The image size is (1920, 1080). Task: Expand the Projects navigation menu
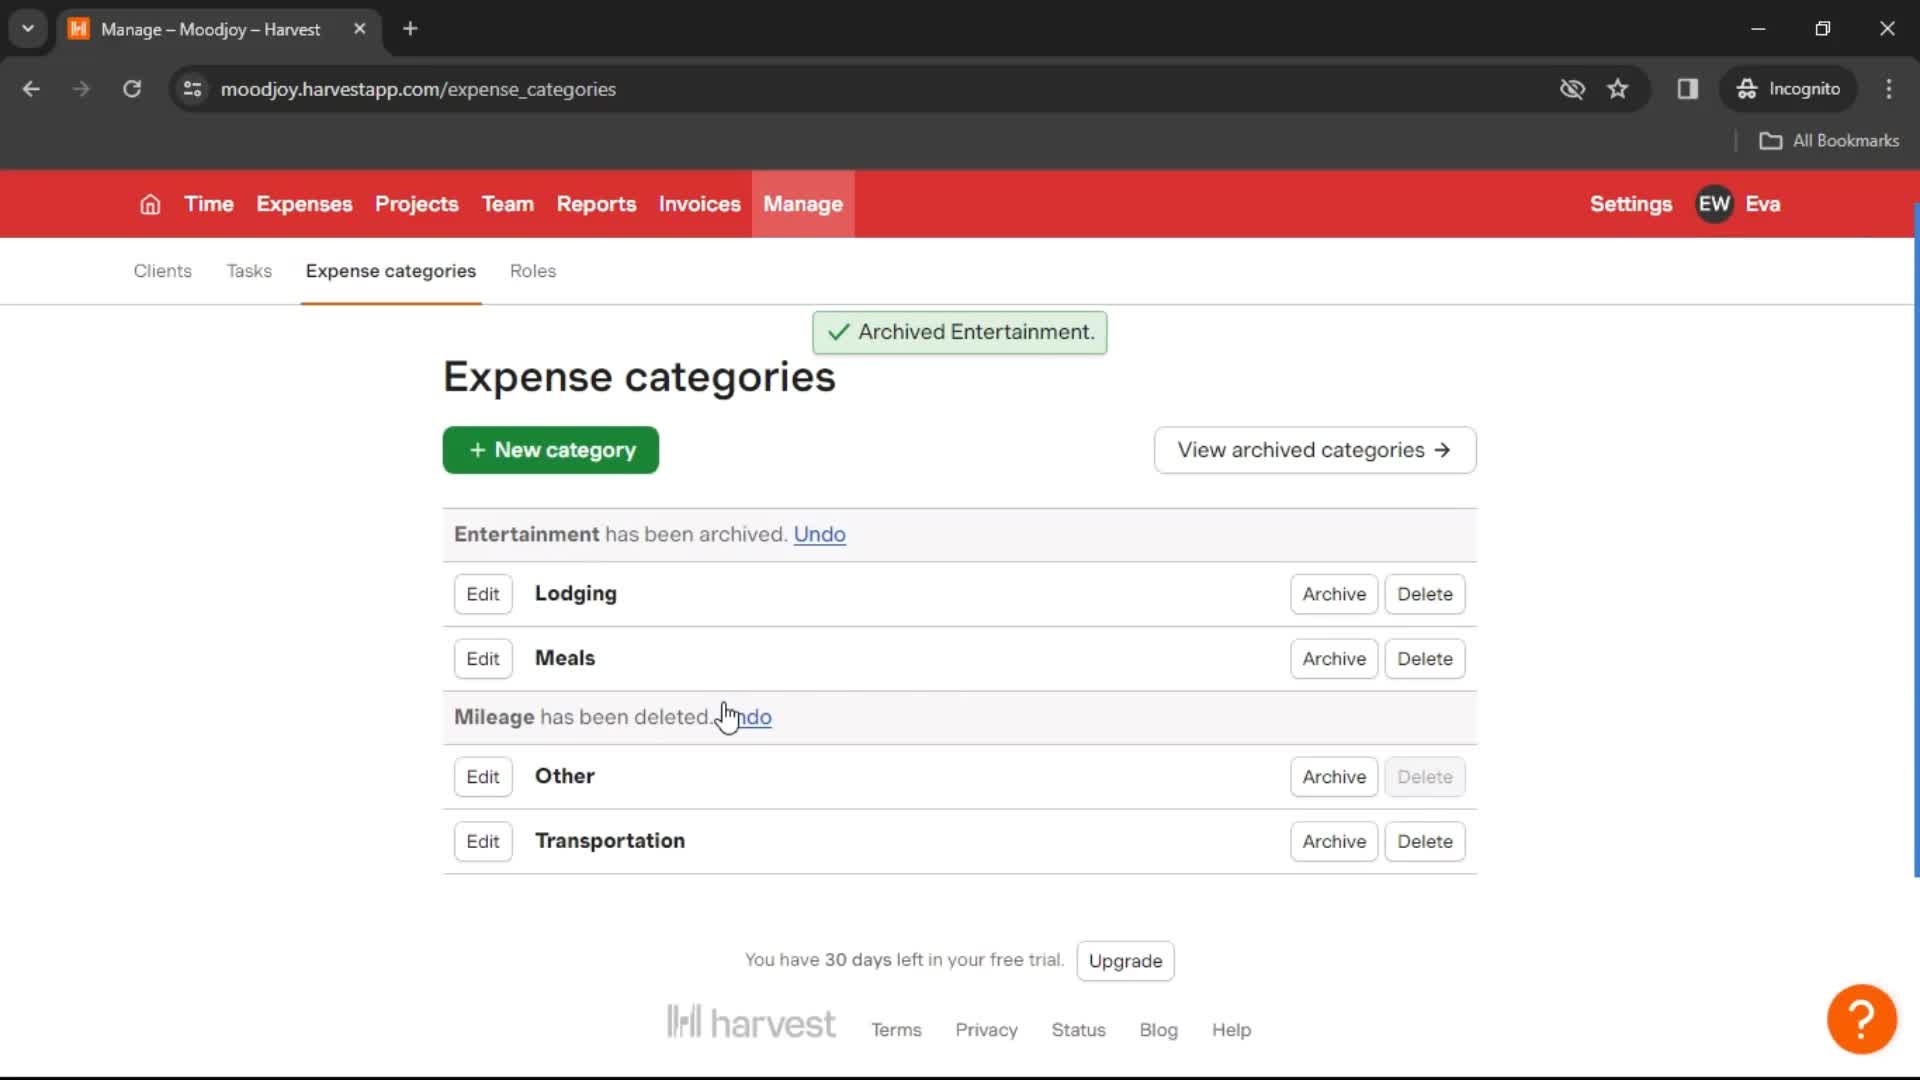tap(417, 204)
